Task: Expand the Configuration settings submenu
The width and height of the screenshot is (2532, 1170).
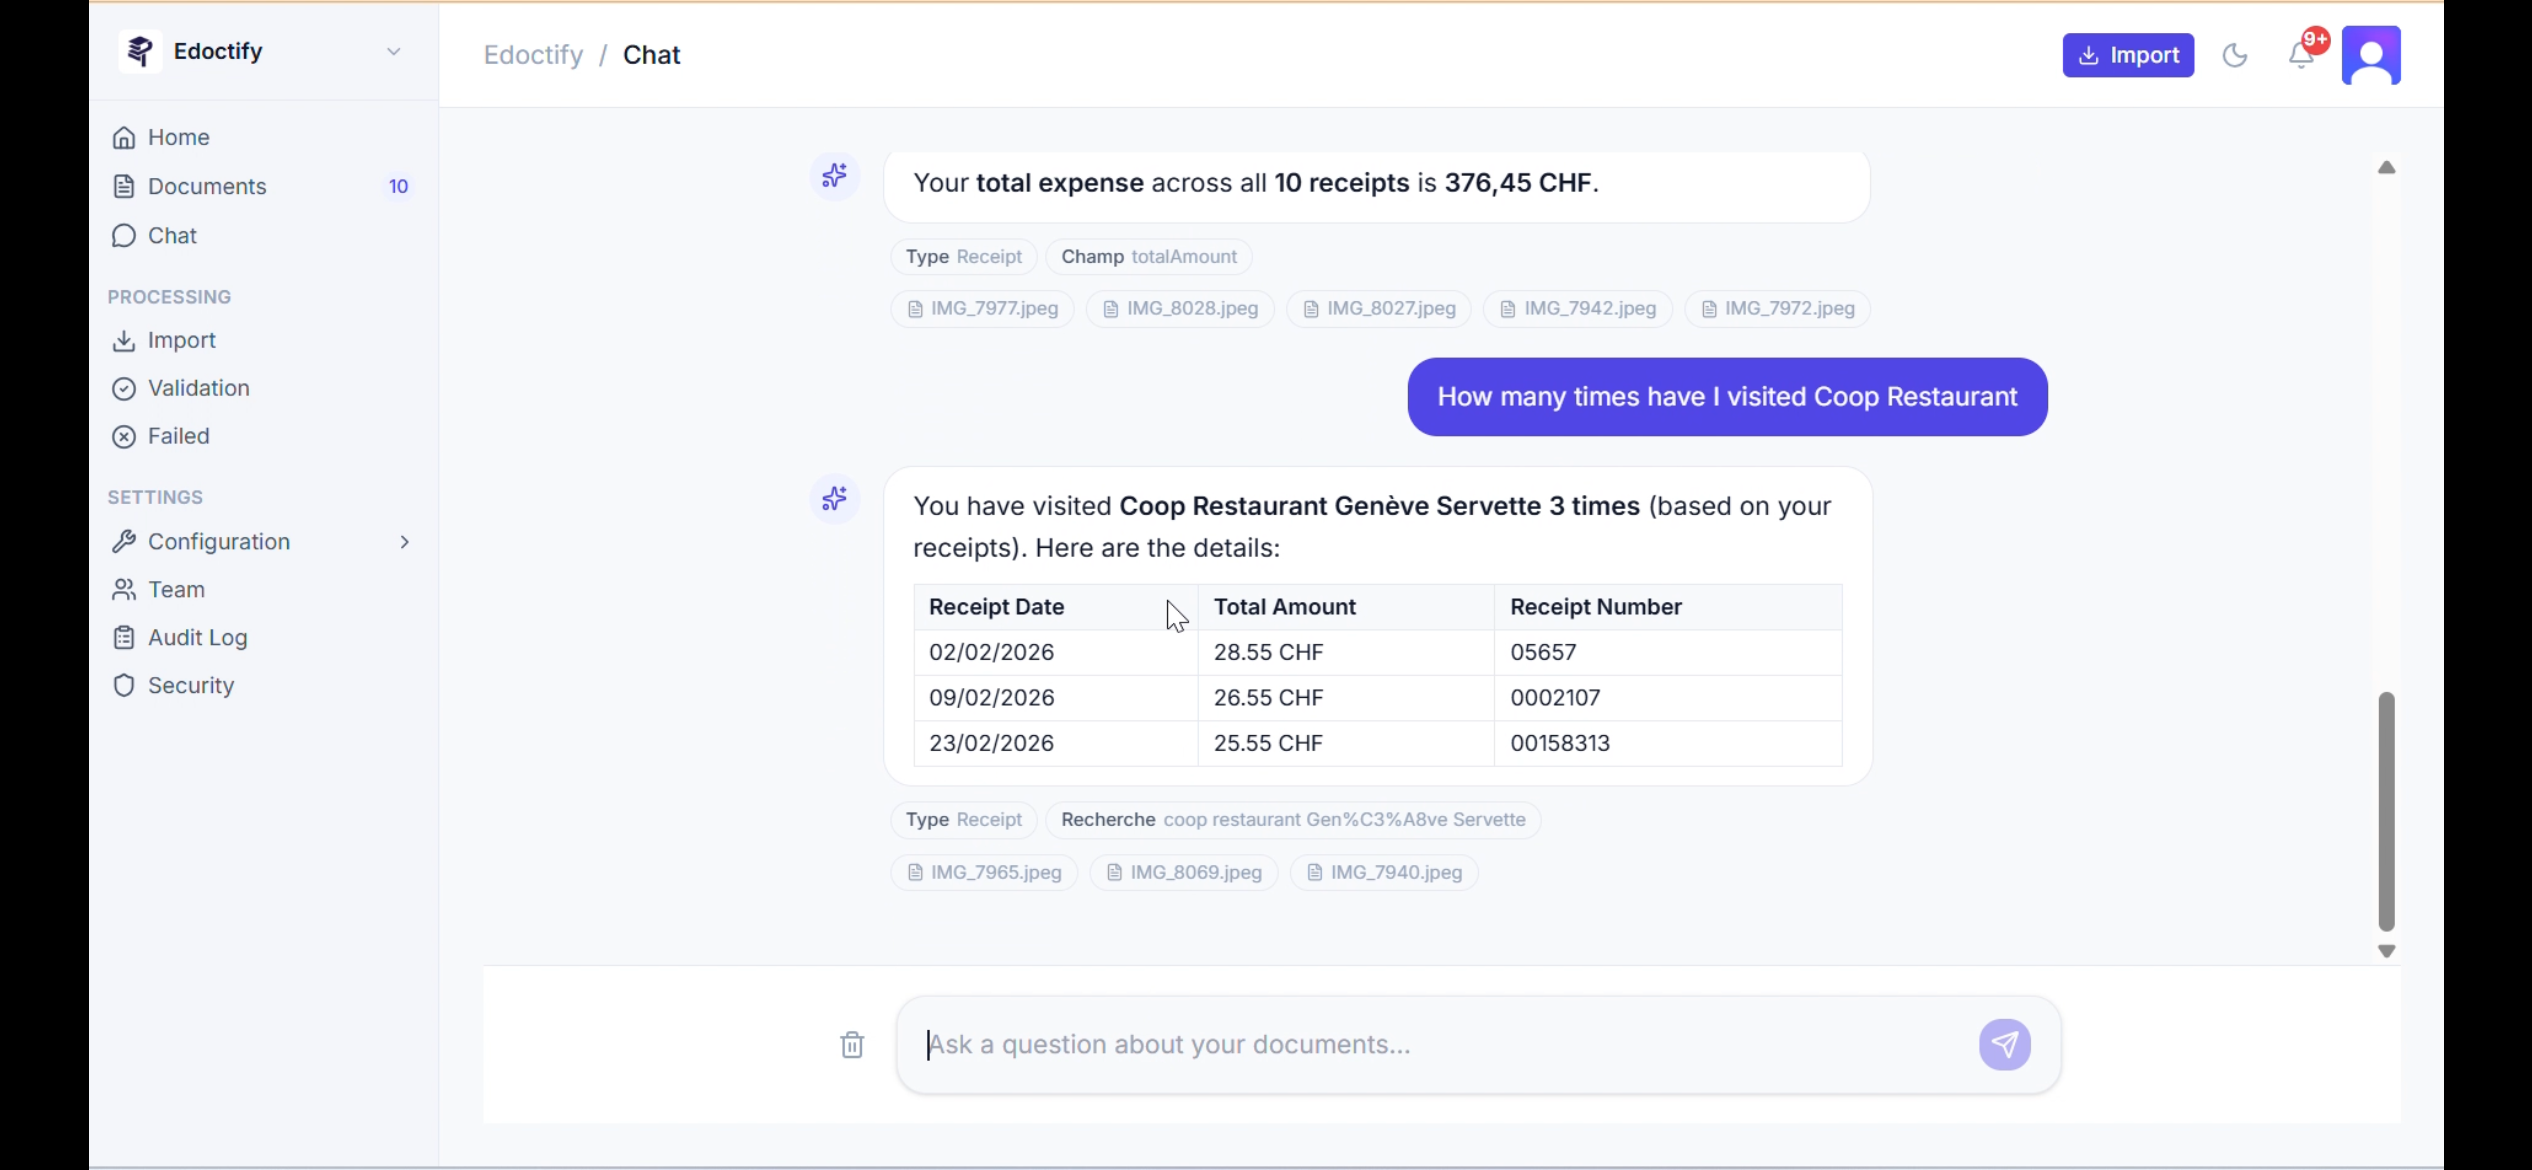Action: [404, 541]
